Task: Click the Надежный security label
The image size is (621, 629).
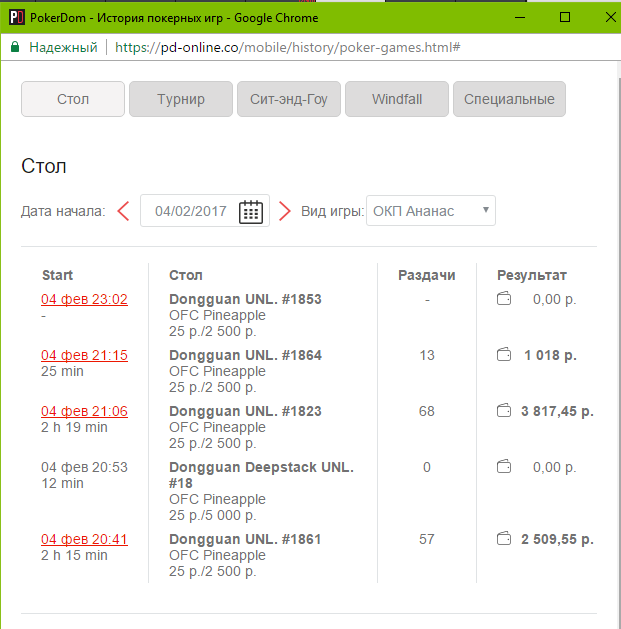Action: pos(63,47)
